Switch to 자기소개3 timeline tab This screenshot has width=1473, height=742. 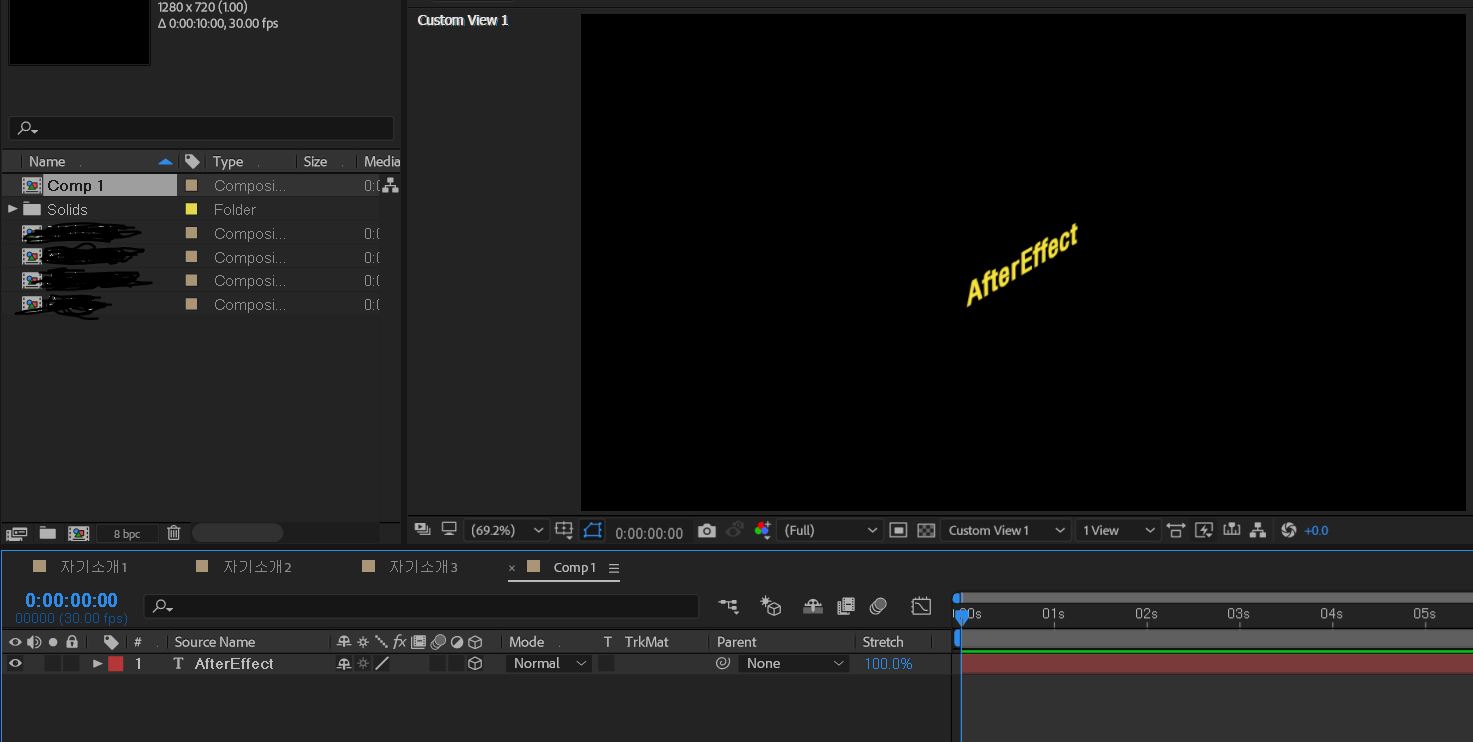423,567
